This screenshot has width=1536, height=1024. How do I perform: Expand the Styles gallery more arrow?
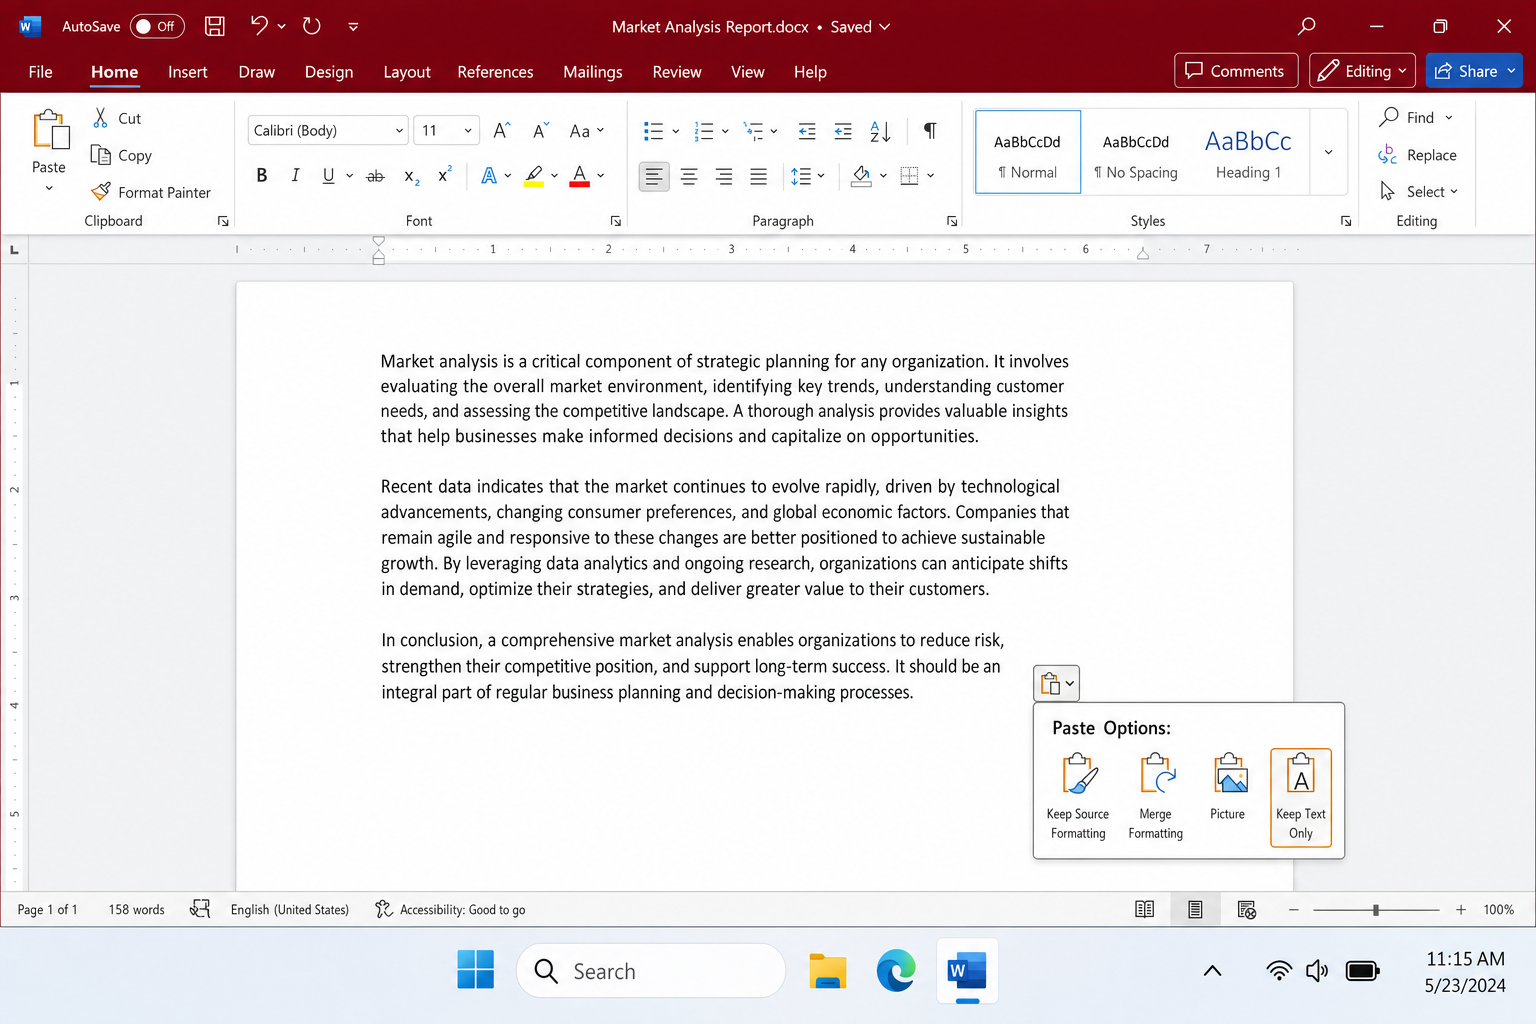[x=1328, y=152]
